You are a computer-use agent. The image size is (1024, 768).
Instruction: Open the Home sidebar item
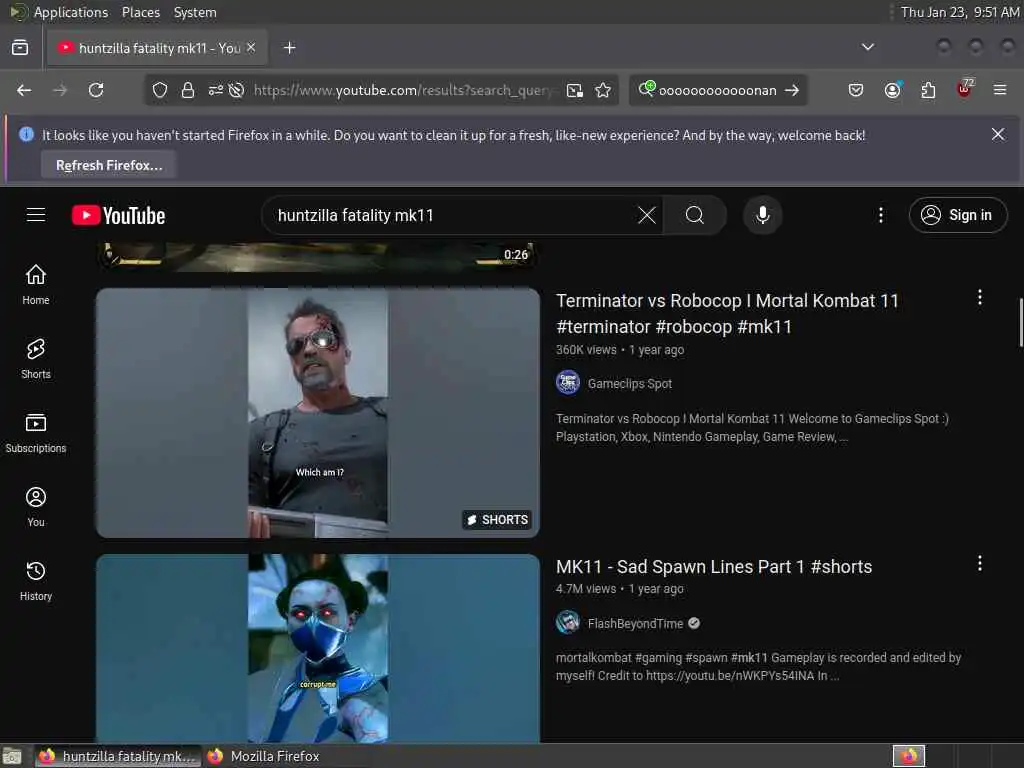pos(36,285)
